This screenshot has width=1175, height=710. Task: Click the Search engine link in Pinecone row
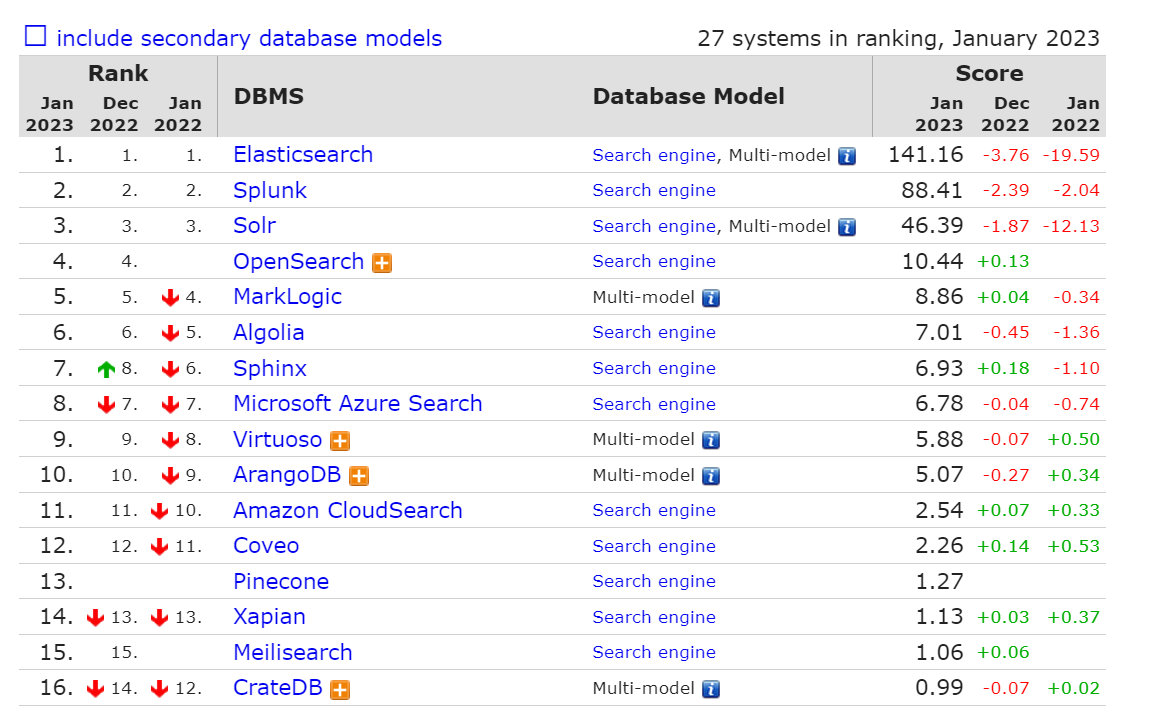click(653, 581)
